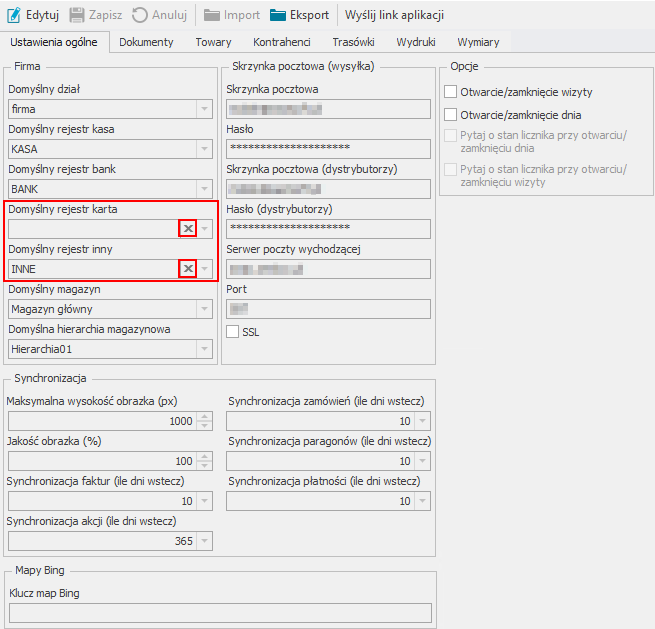Clear the Domyślny rejestr karta field with X
The height and width of the screenshot is (629, 655).
(187, 229)
